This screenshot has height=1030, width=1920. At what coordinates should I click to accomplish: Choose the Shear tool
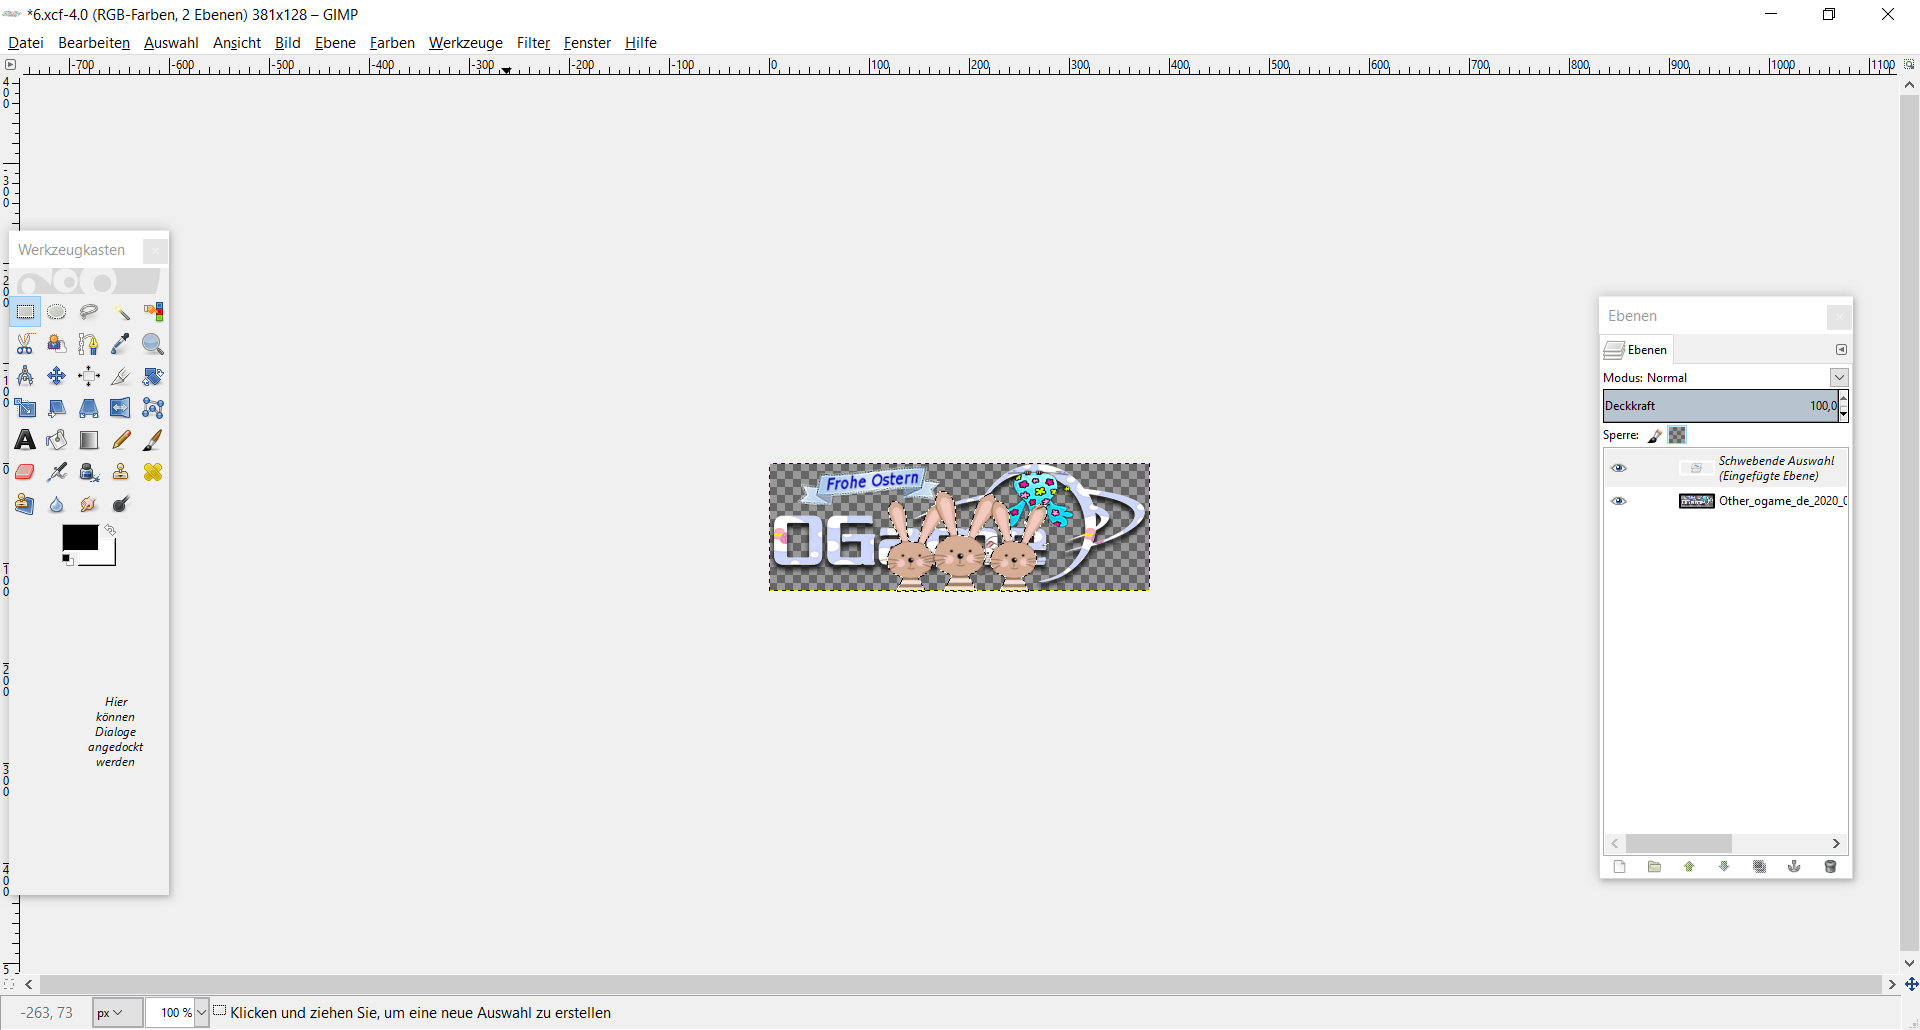pyautogui.click(x=57, y=408)
